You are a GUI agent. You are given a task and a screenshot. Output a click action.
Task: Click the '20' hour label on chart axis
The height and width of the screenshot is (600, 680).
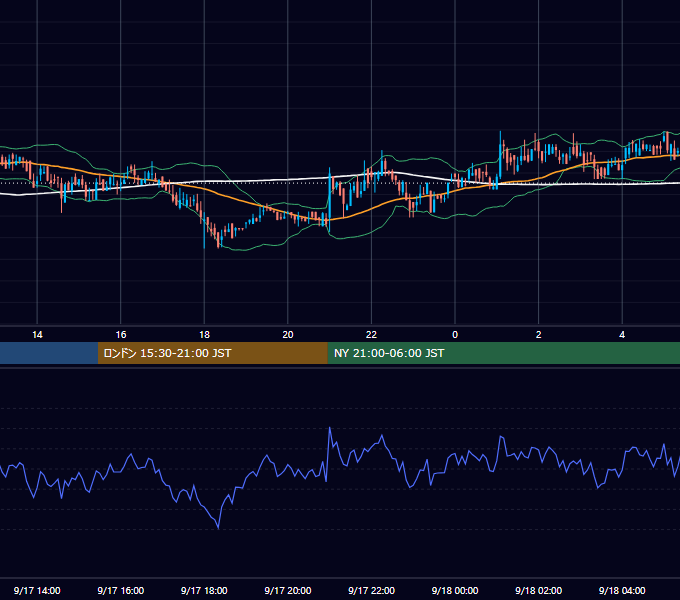[288, 335]
